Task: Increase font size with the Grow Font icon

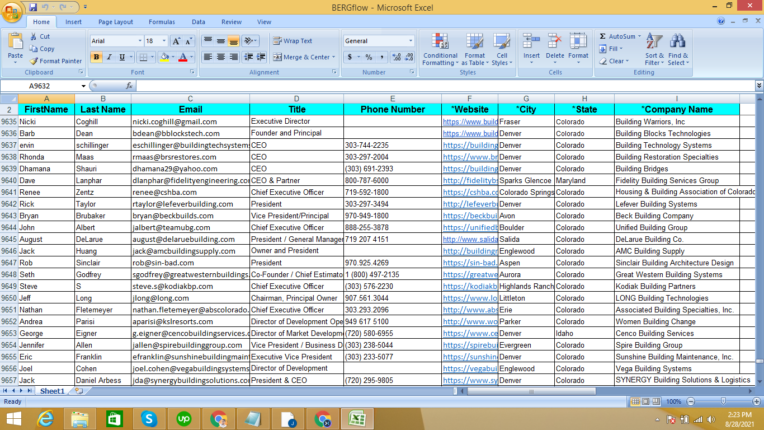Action: point(176,41)
